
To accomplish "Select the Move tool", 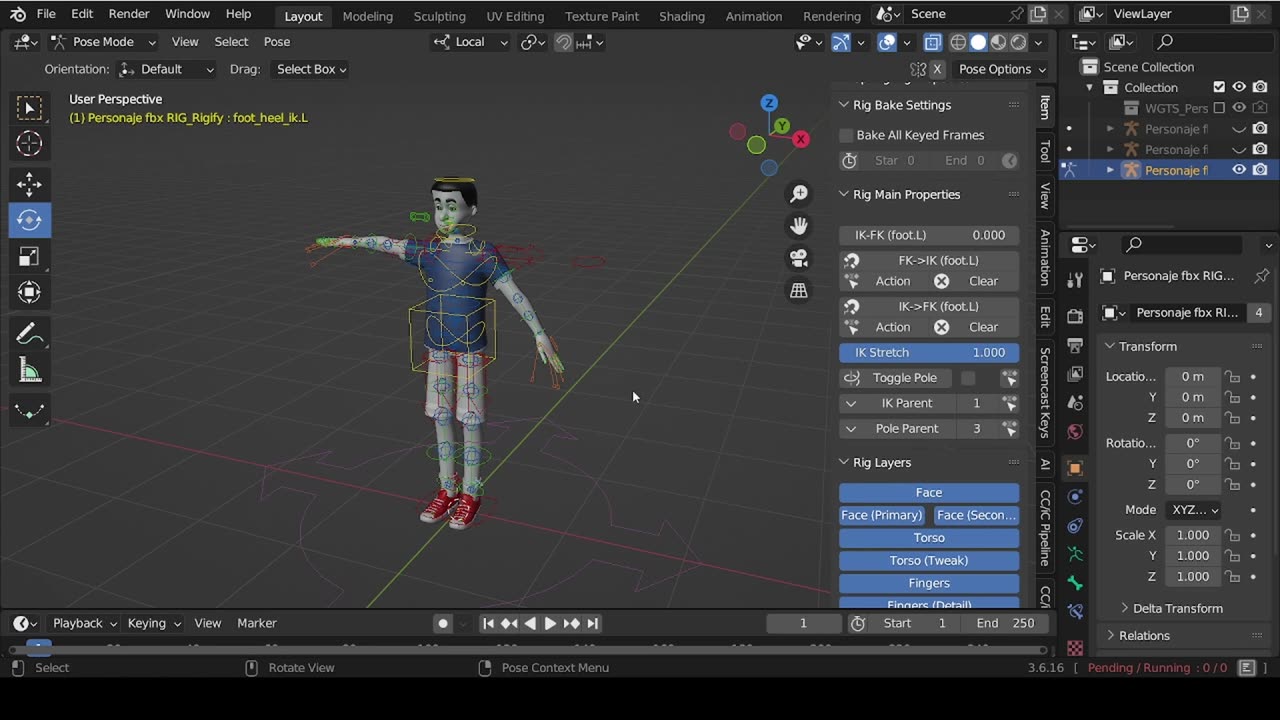I will pos(29,184).
